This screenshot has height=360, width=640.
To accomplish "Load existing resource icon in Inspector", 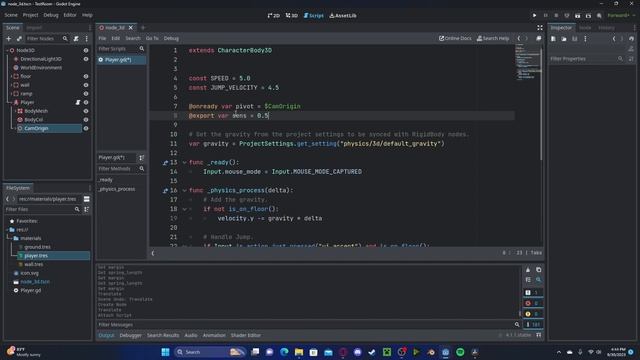I will point(564,39).
